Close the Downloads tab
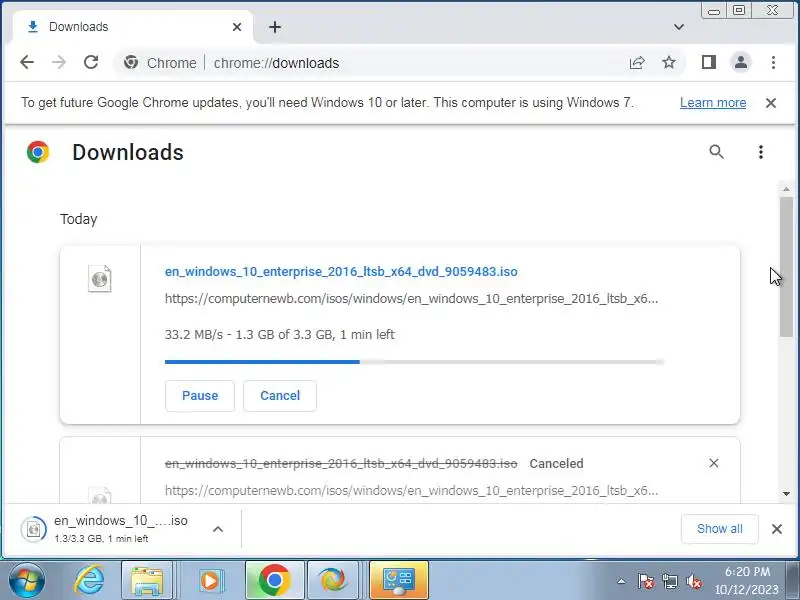This screenshot has height=600, width=800. (237, 27)
